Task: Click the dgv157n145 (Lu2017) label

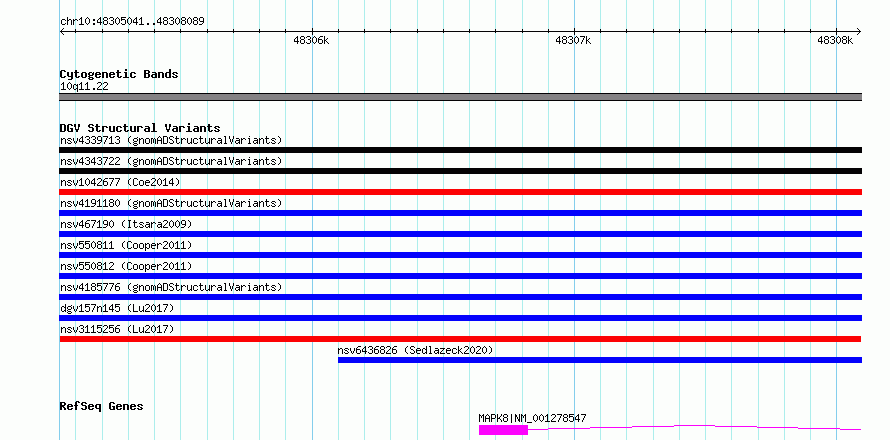Action: 117,308
